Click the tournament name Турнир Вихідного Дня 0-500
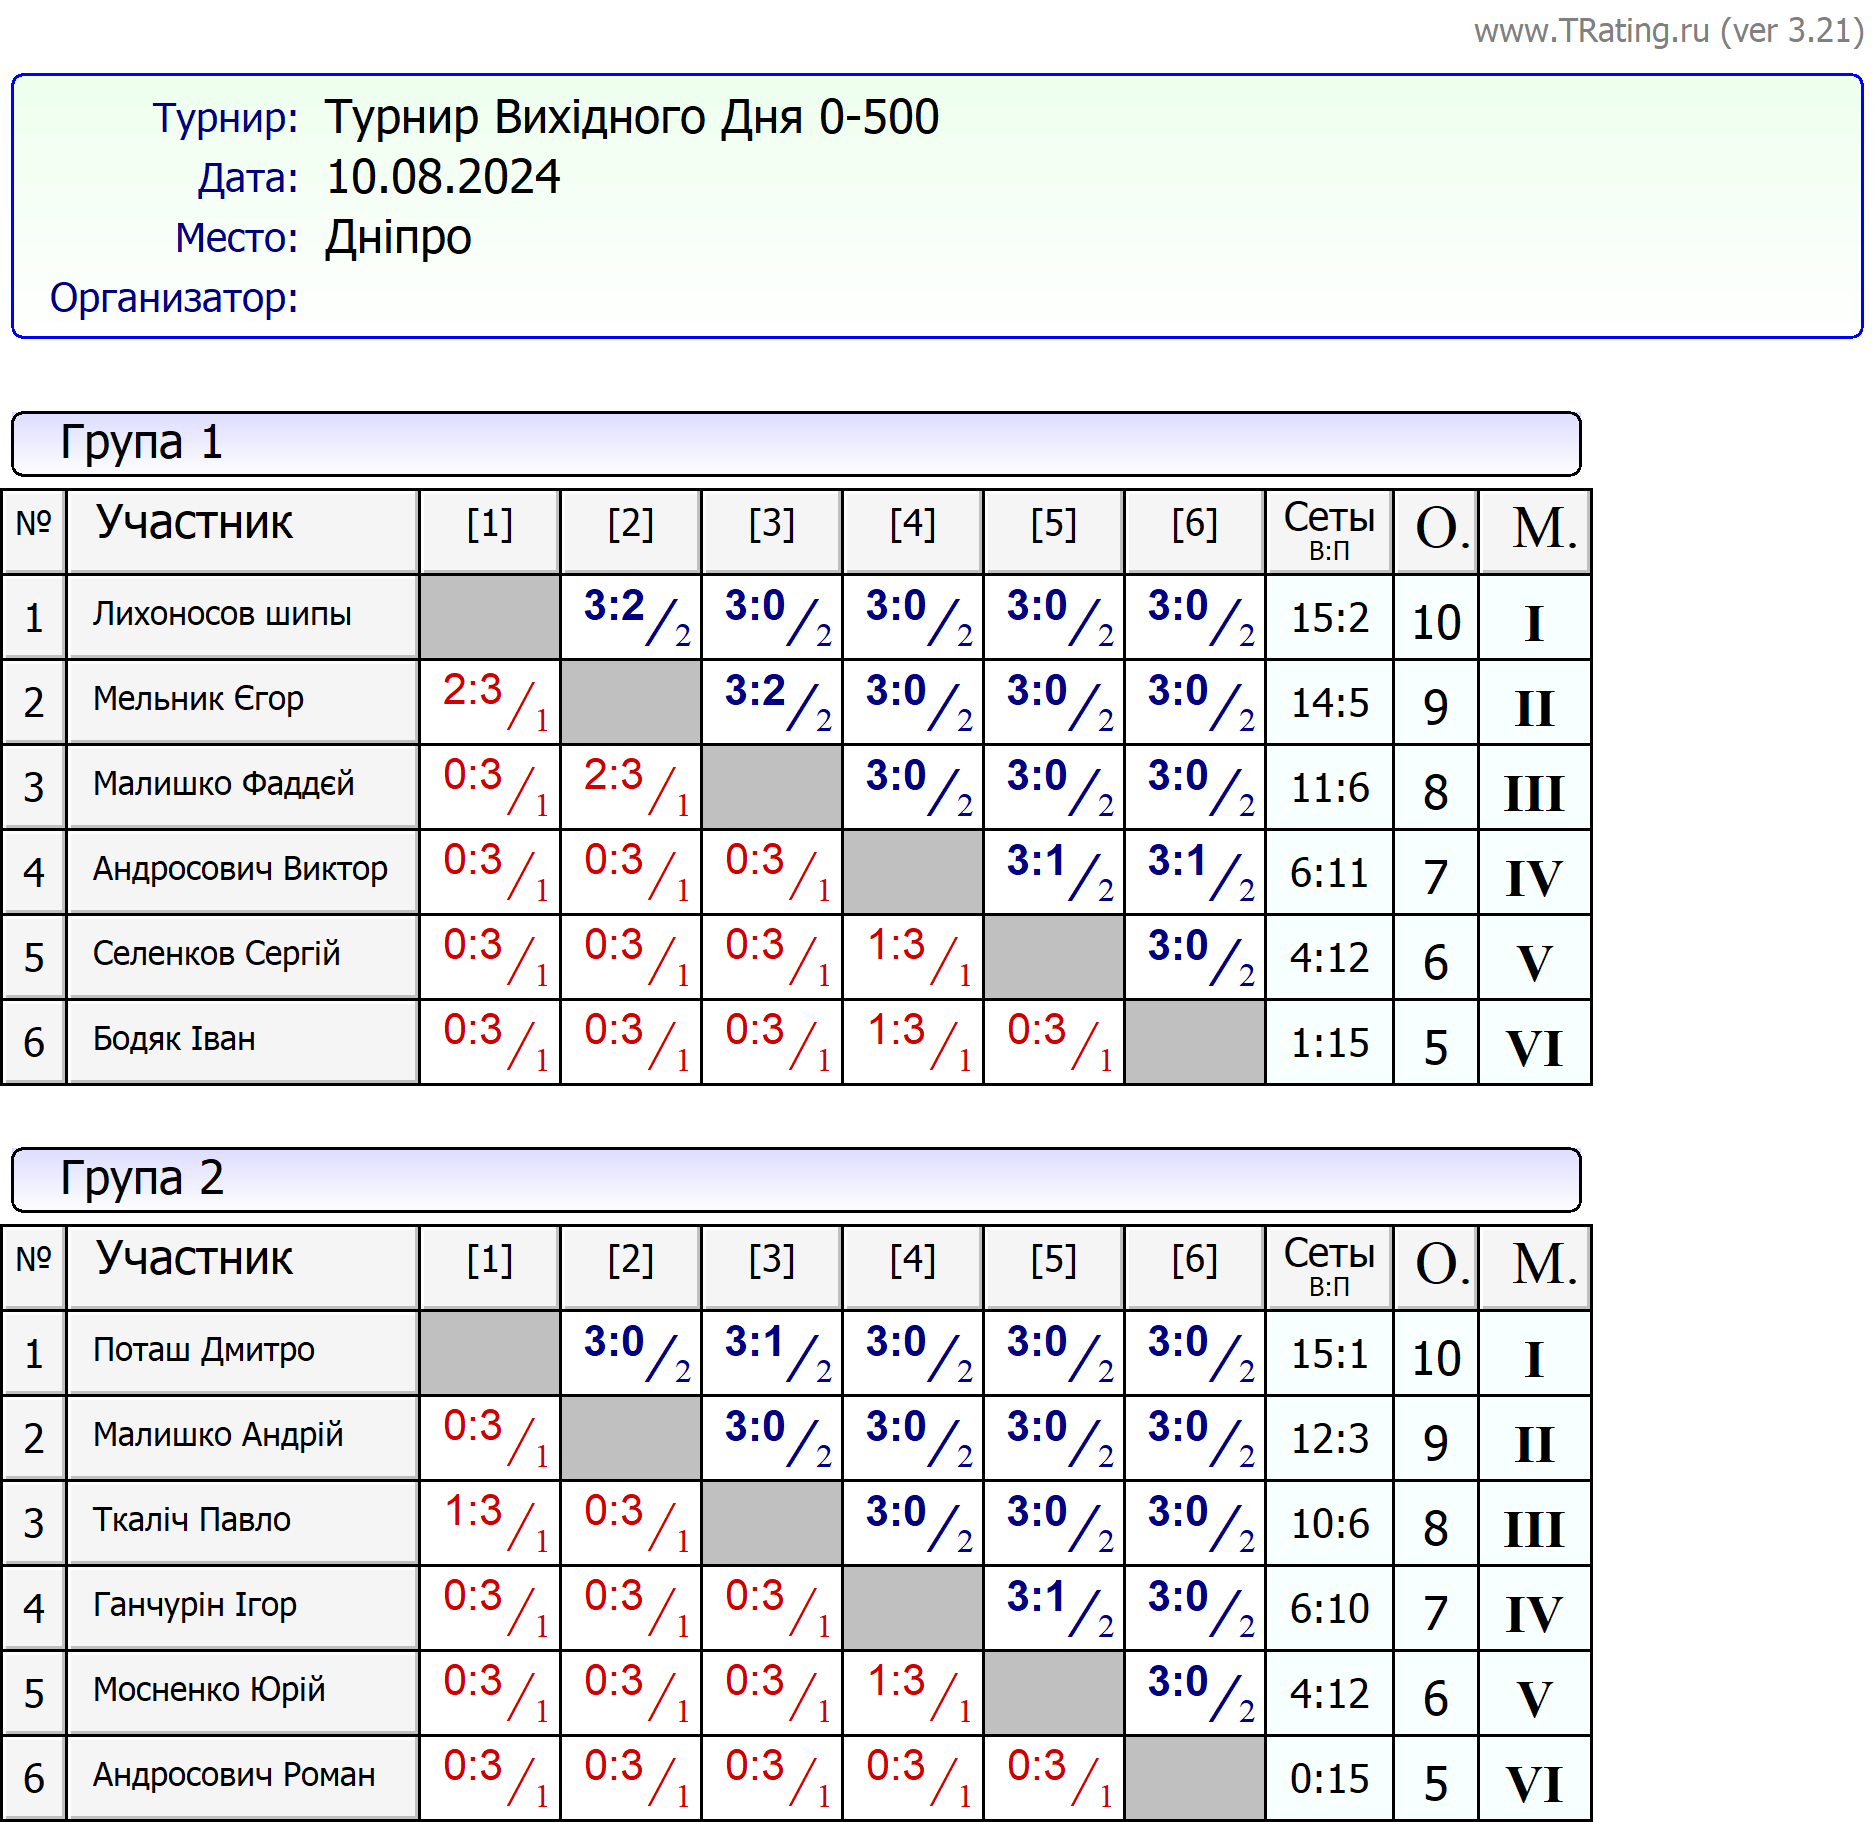This screenshot has height=1822, width=1875. [x=631, y=117]
